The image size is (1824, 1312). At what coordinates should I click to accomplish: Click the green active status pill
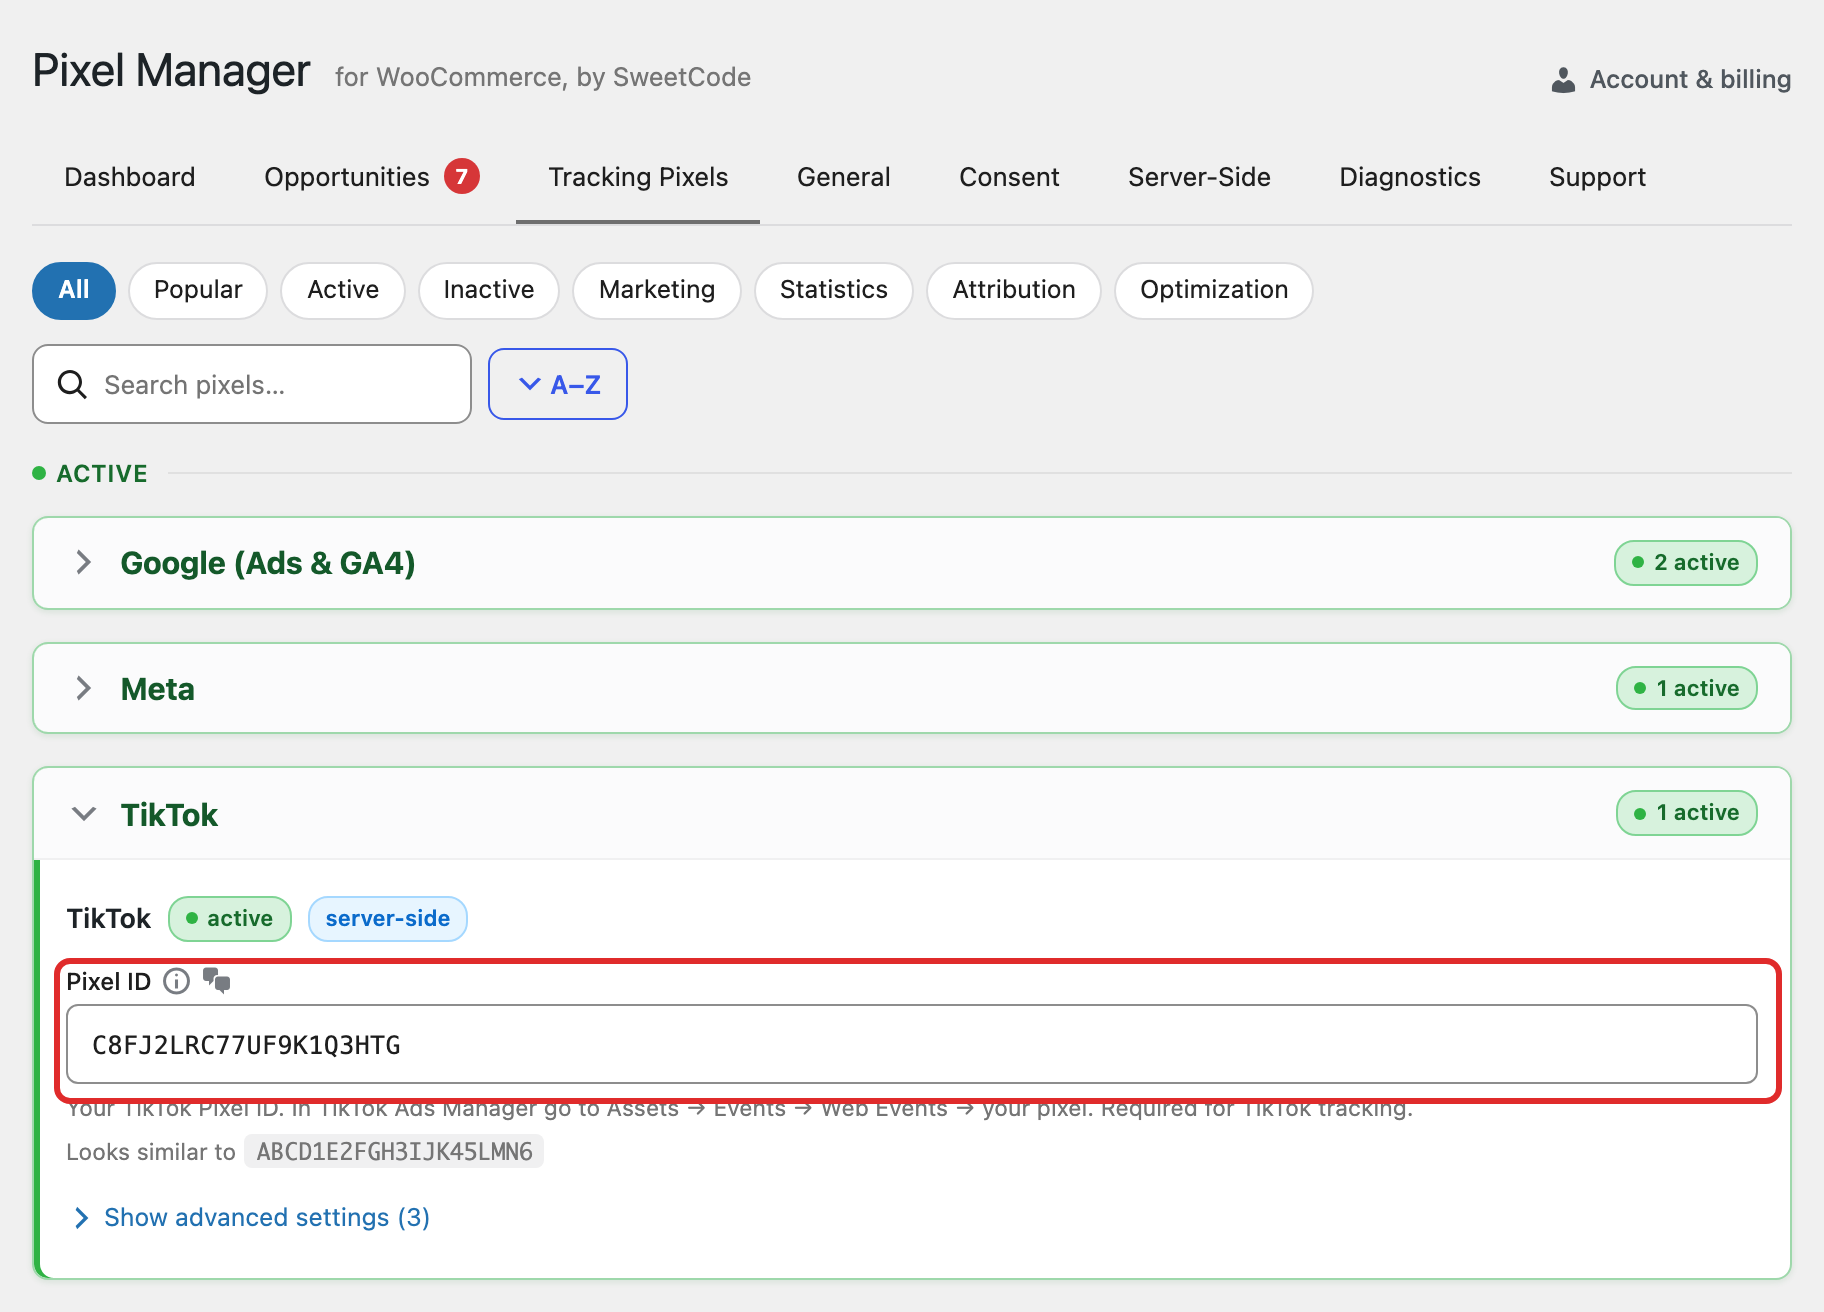230,919
